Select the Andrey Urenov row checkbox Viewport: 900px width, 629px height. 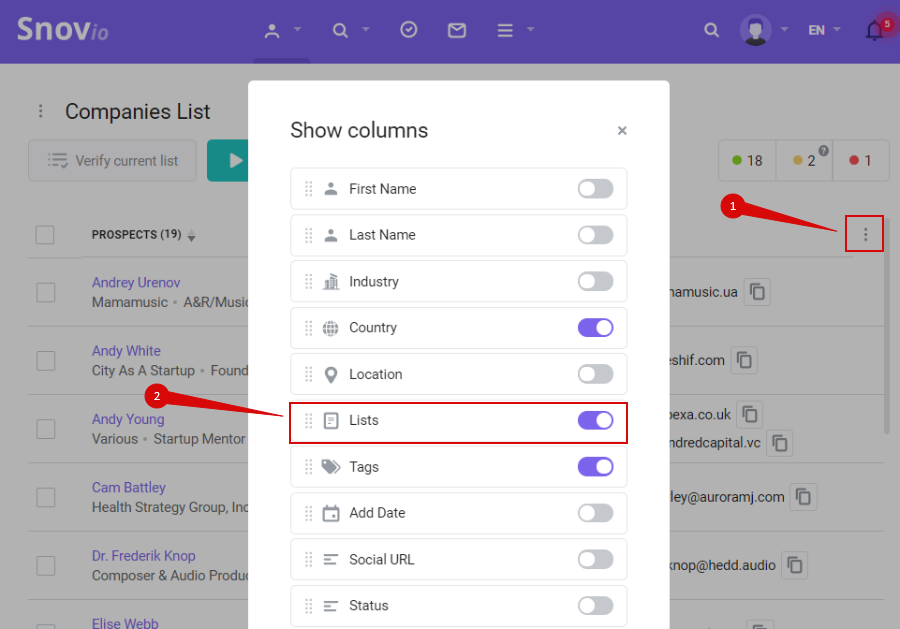click(x=45, y=292)
